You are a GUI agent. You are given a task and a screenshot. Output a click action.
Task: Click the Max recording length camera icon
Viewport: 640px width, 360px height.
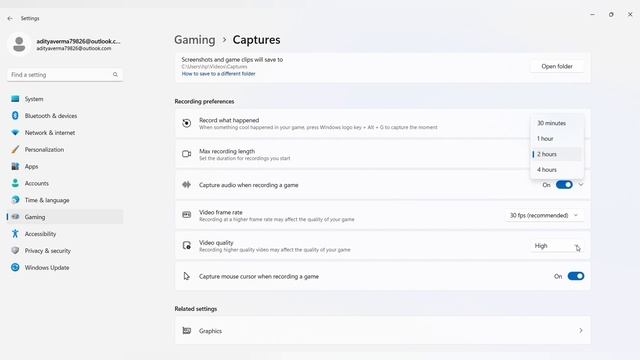187,154
